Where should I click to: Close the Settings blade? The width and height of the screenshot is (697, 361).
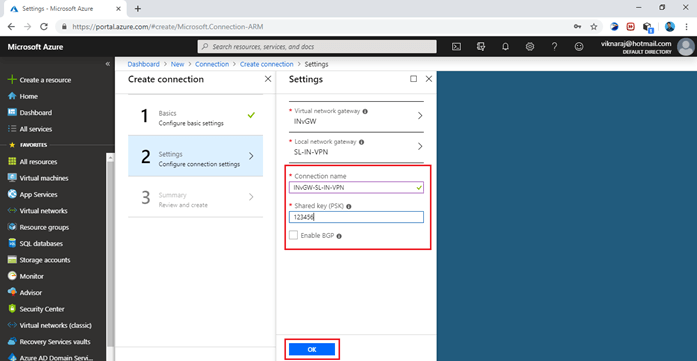(429, 79)
